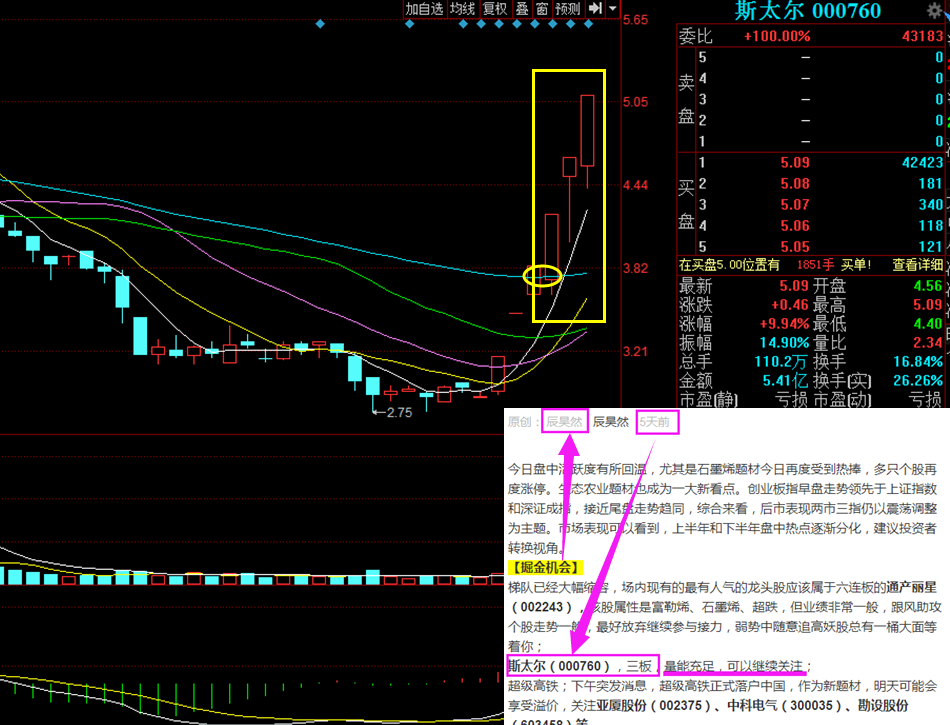Select the 振幅 value 14.90%
The width and height of the screenshot is (950, 725).
tap(785, 343)
